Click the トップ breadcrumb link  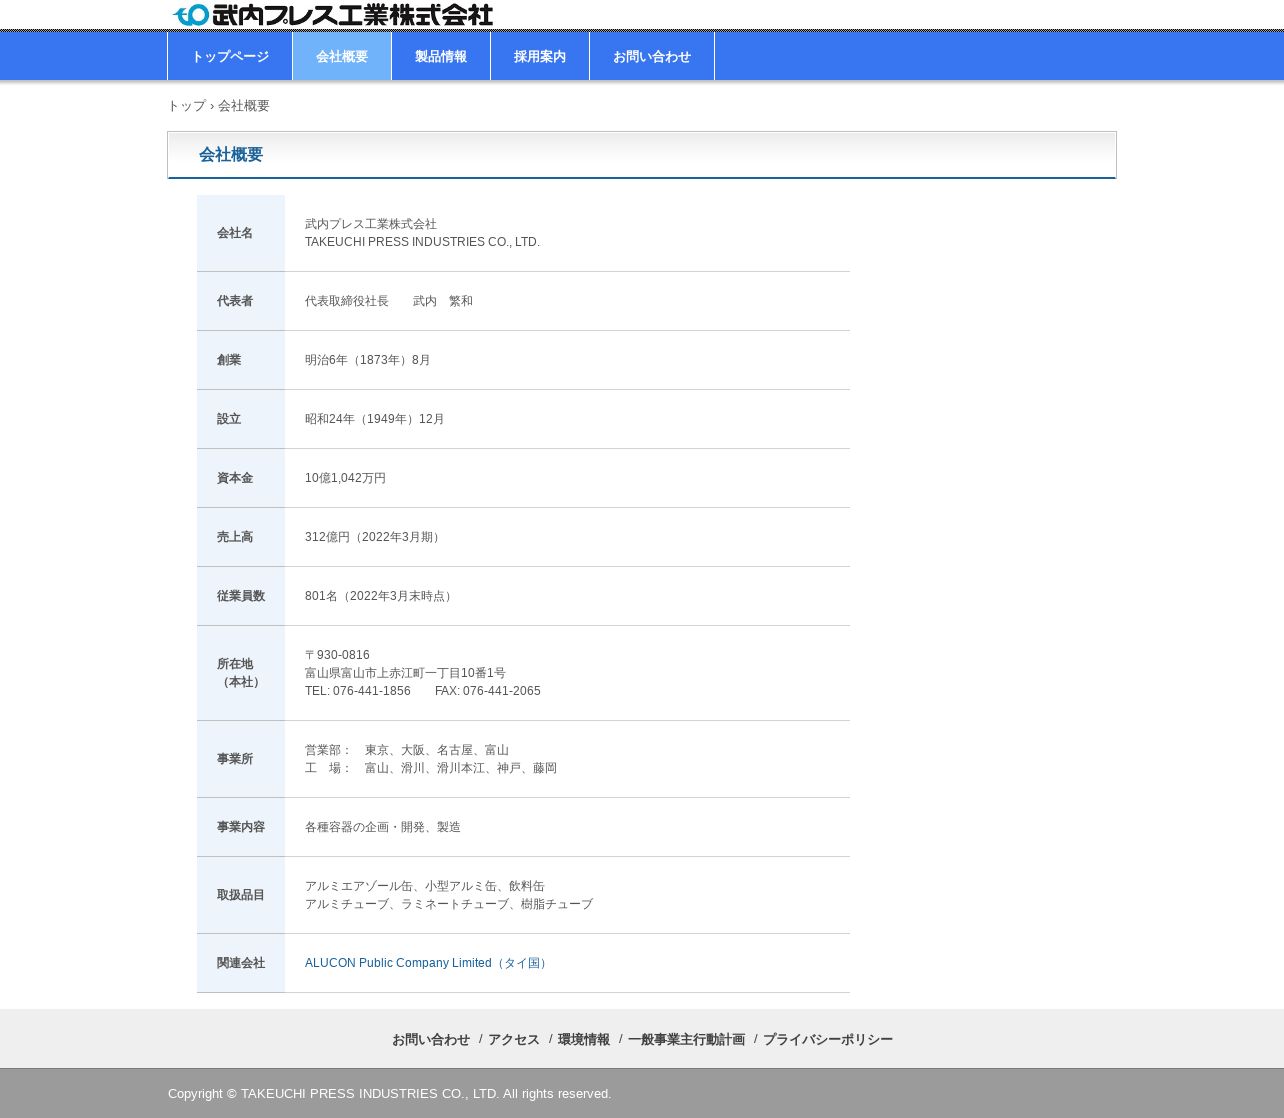tap(187, 106)
